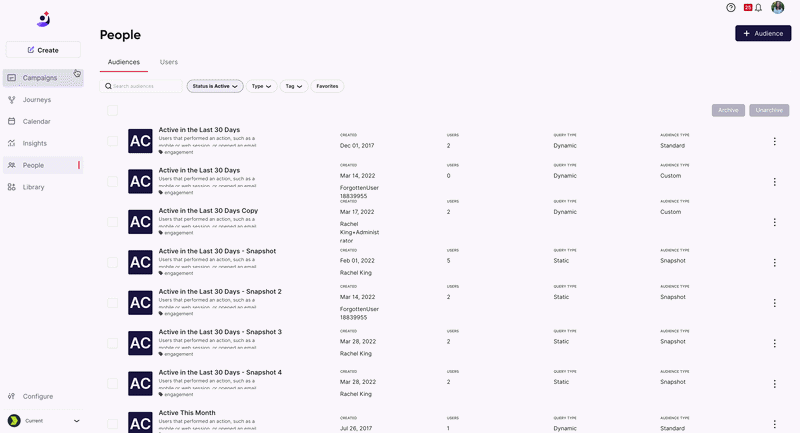
Task: Toggle the Favorites filter
Action: click(x=327, y=86)
